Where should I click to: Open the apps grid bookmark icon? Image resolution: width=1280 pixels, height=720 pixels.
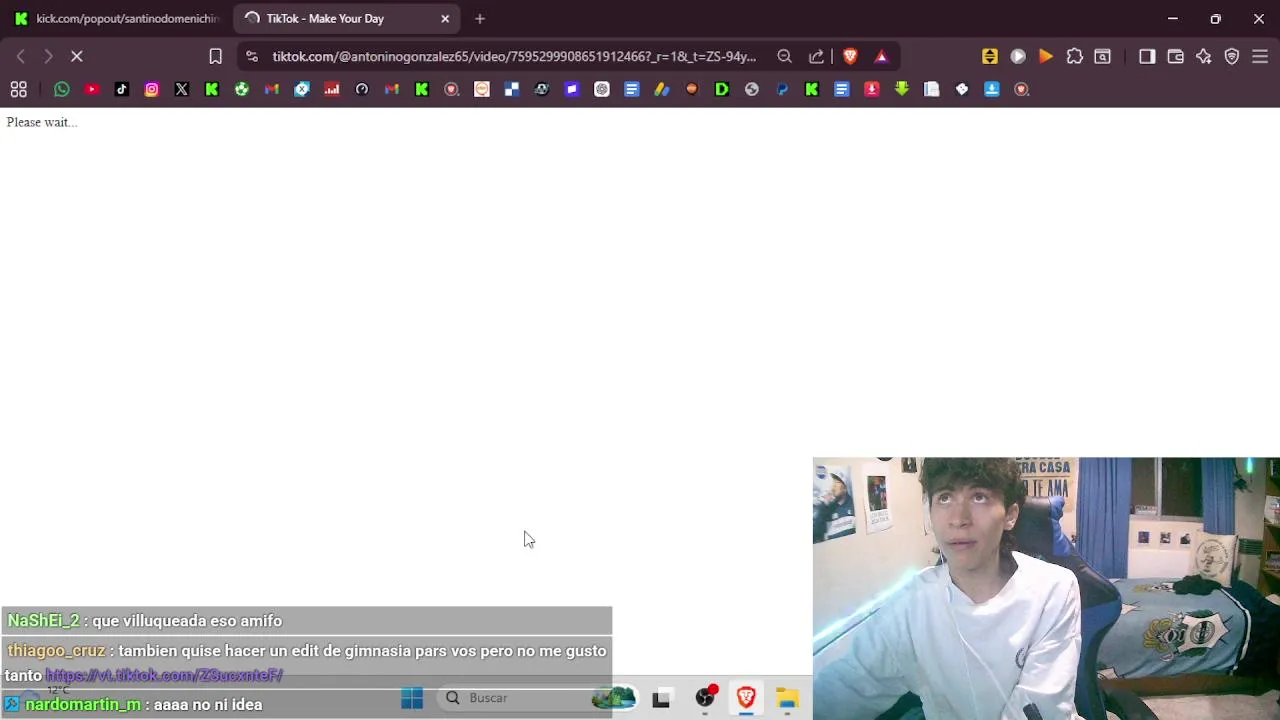18,89
